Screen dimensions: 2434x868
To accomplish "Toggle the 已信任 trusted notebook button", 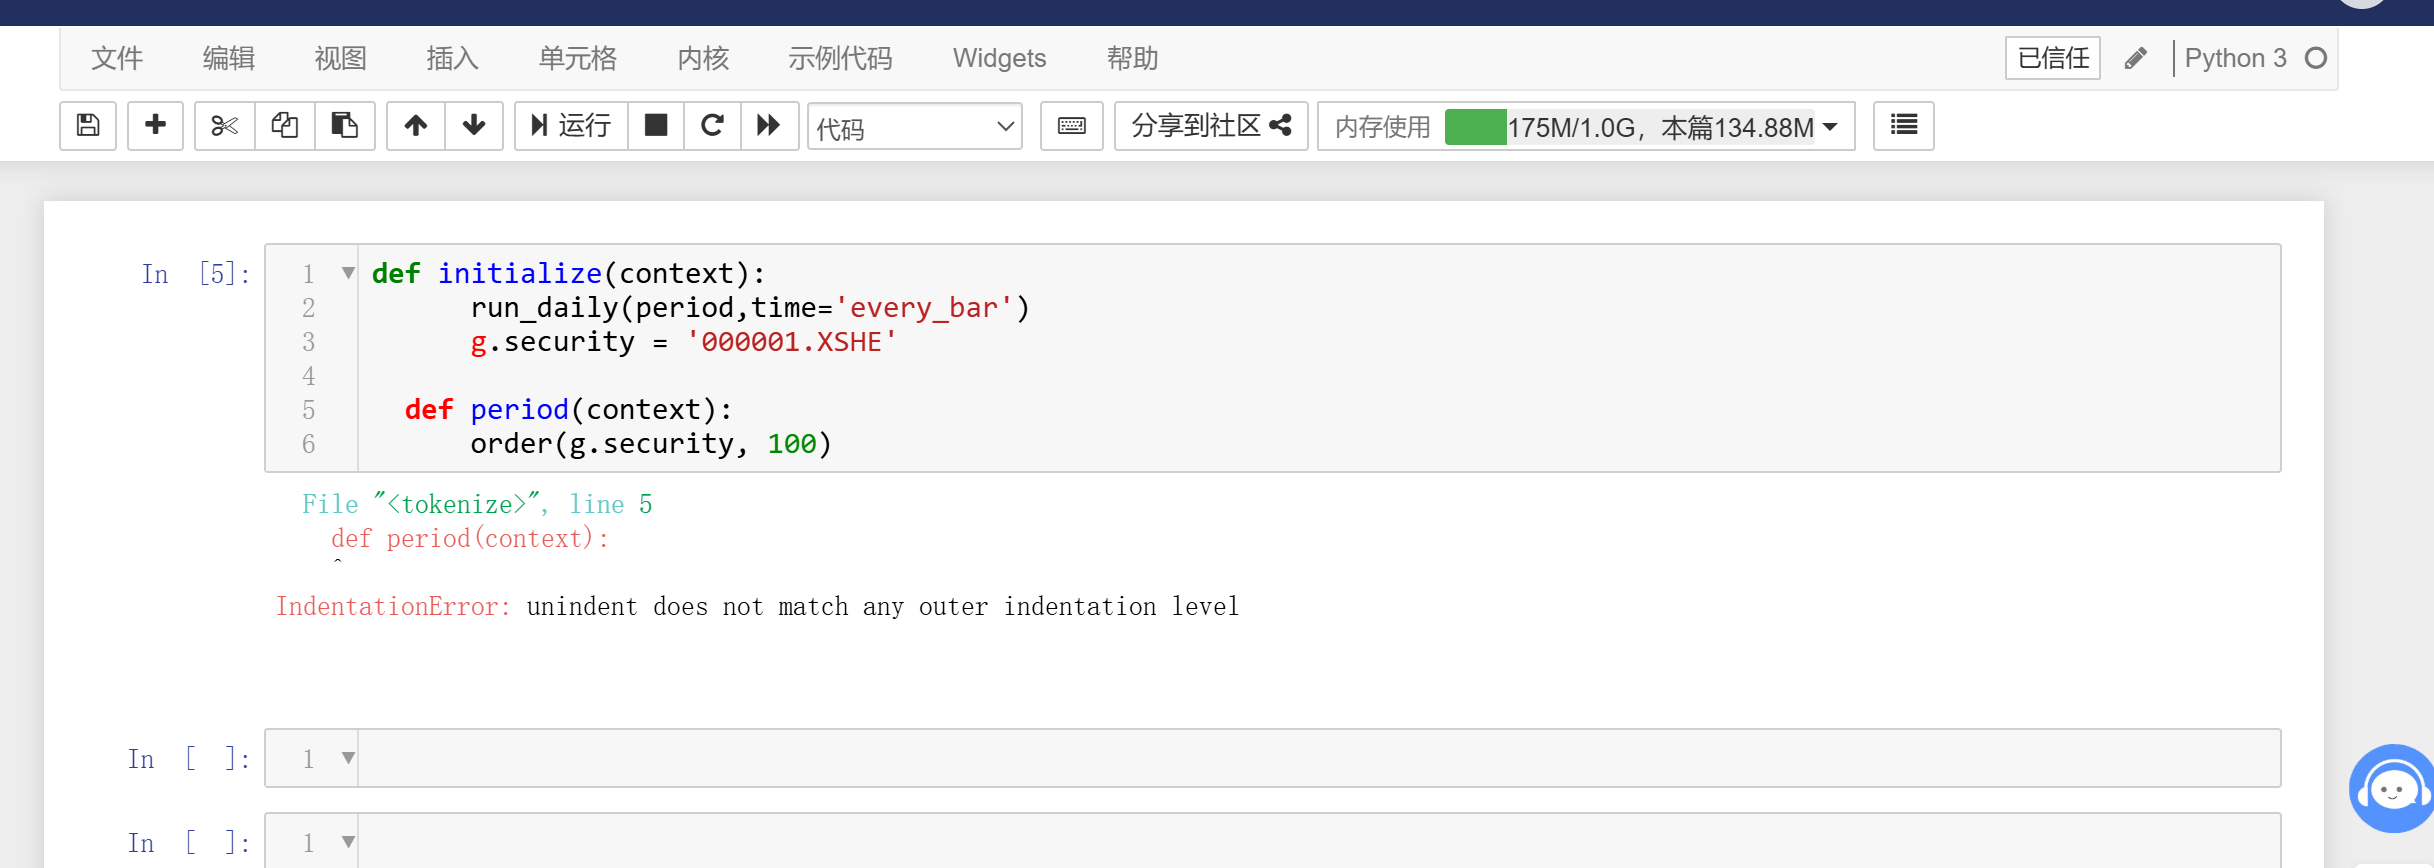I will (2052, 58).
